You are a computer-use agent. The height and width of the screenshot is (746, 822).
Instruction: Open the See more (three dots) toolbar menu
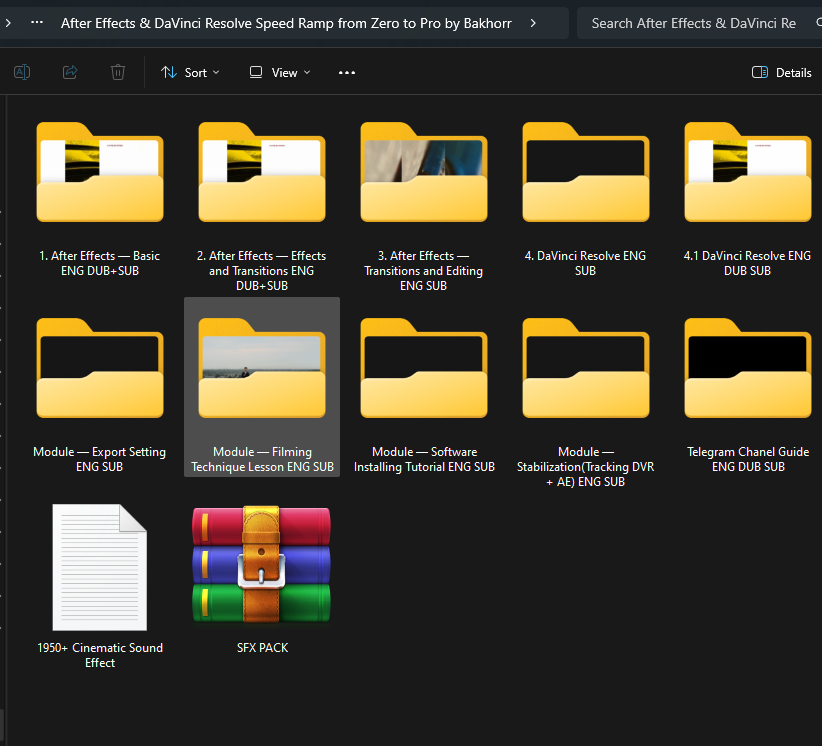click(347, 72)
